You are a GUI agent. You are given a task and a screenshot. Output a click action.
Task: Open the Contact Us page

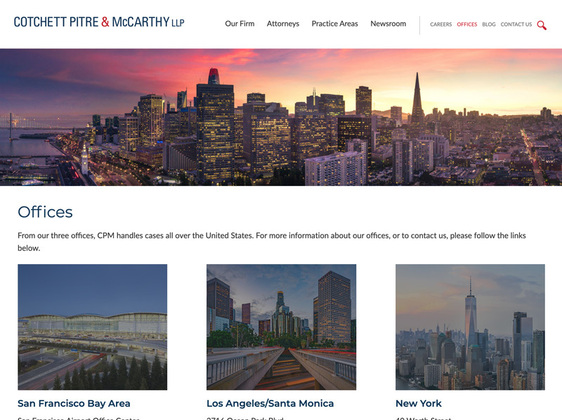tap(516, 24)
